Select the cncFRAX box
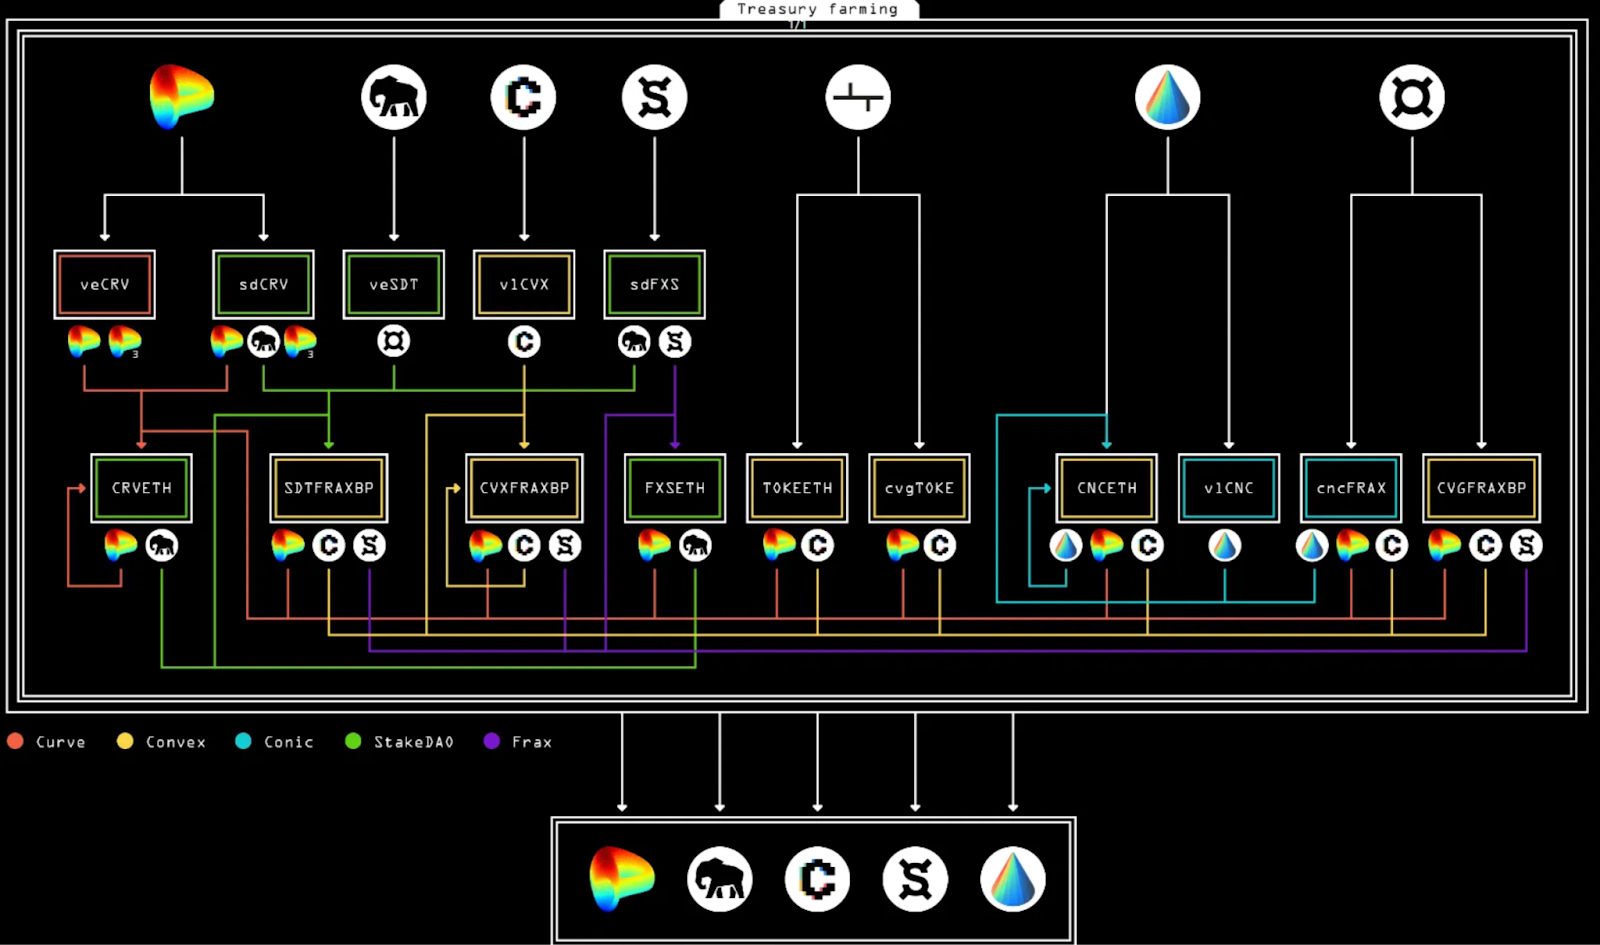The width and height of the screenshot is (1600, 945). point(1351,488)
